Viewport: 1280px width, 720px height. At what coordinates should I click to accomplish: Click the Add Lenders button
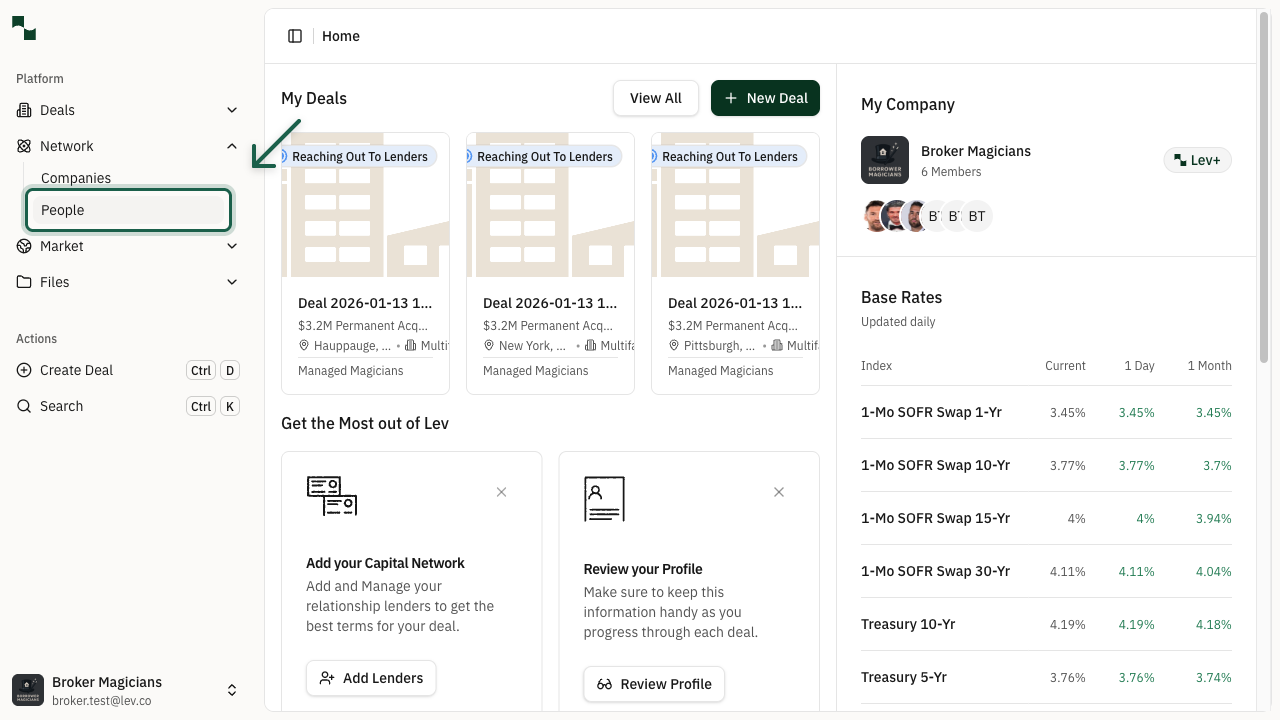371,678
